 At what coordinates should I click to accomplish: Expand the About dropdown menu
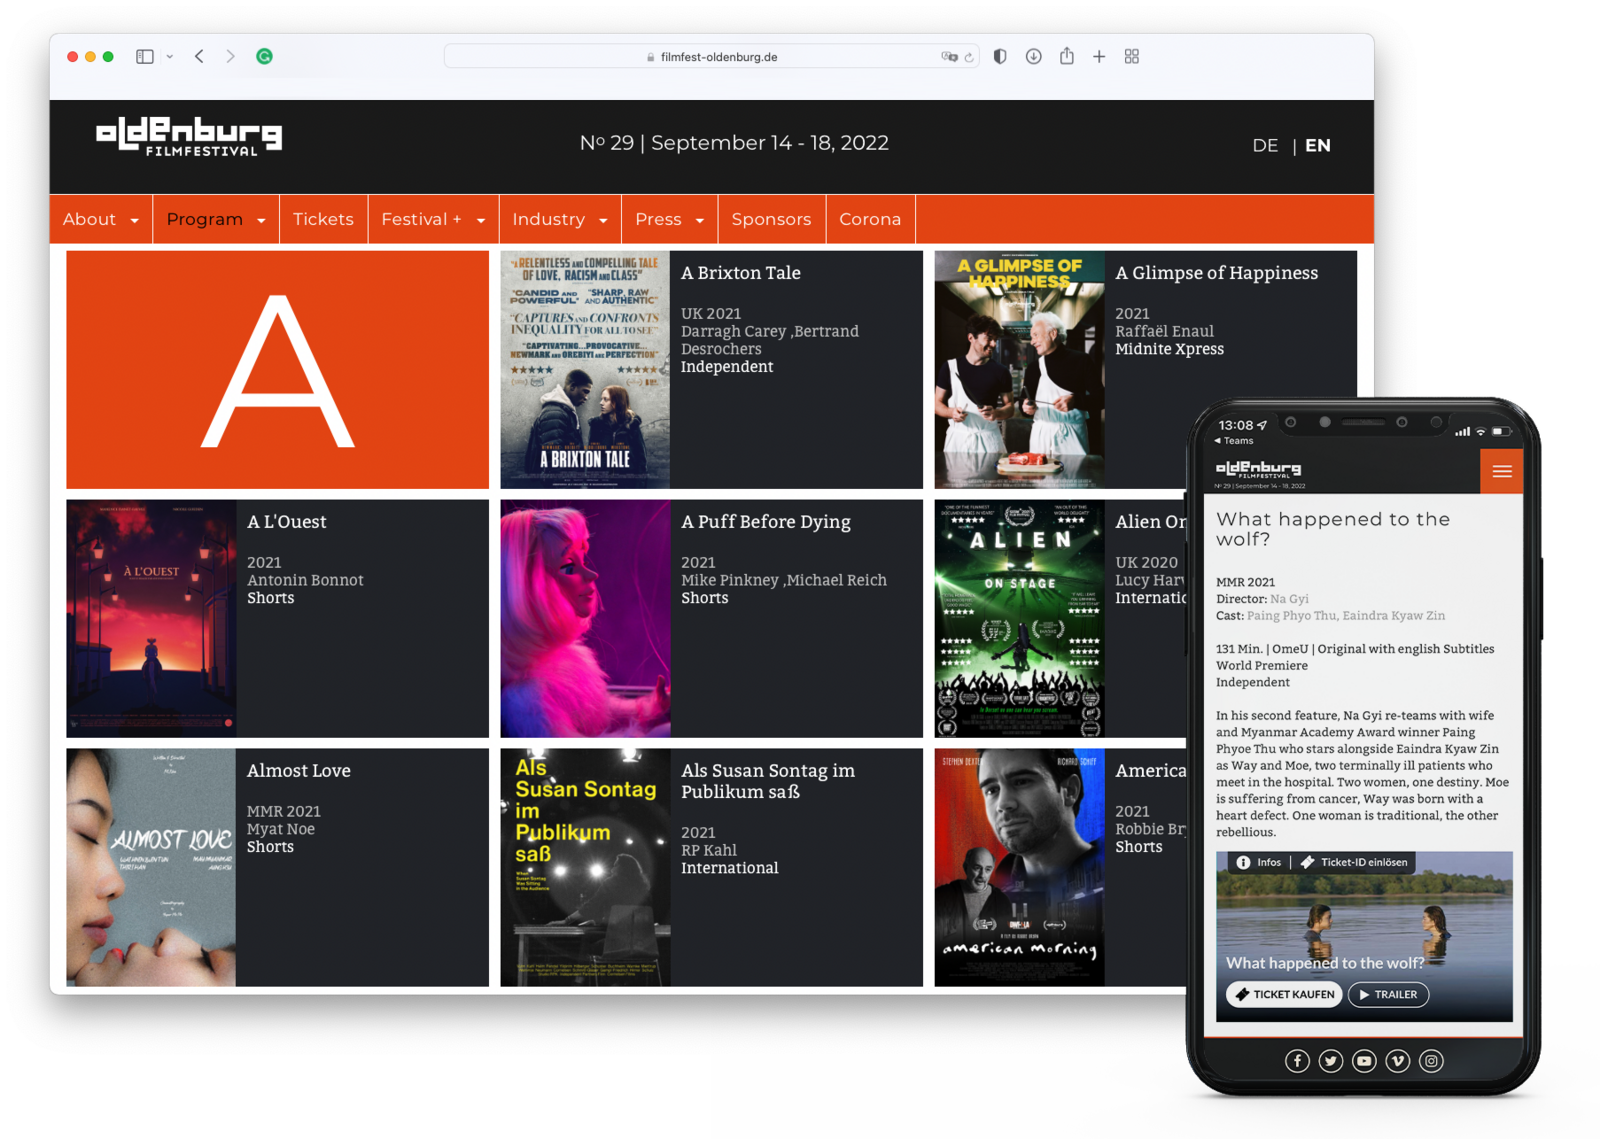click(x=100, y=220)
